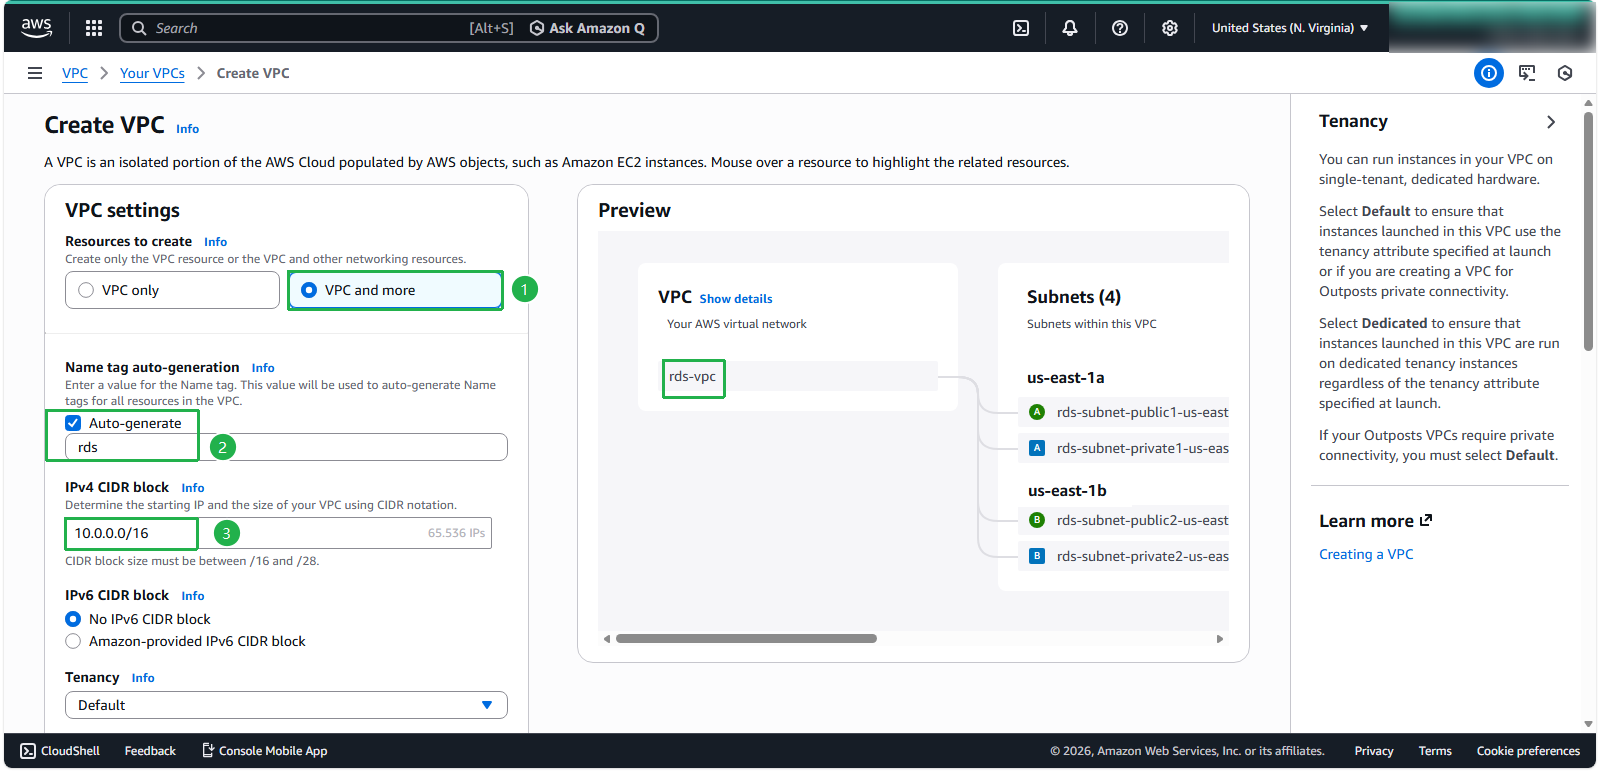Viewport: 1600px width, 772px height.
Task: Collapse the Tenancy help panel chevron
Action: coord(1551,122)
